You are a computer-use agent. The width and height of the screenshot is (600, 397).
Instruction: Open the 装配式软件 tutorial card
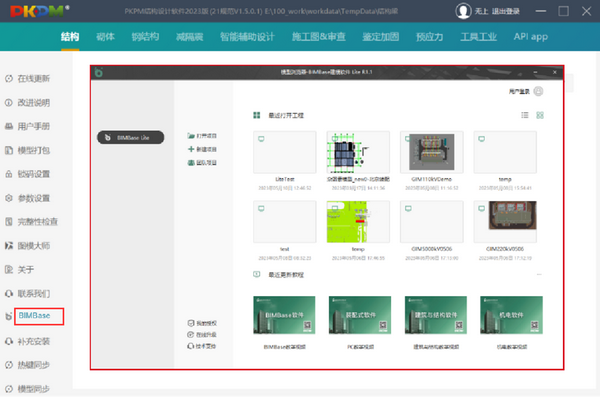[x=360, y=315]
